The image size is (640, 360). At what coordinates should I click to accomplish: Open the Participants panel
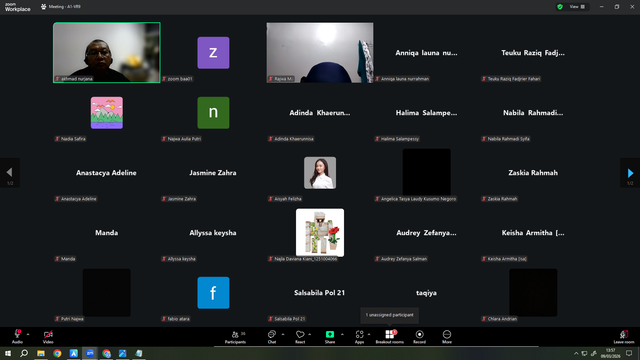236,337
